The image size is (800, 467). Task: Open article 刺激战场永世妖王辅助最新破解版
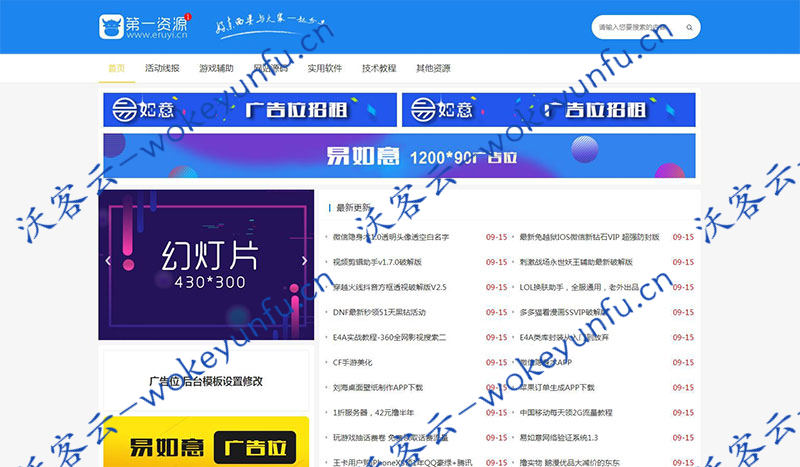[x=576, y=262]
